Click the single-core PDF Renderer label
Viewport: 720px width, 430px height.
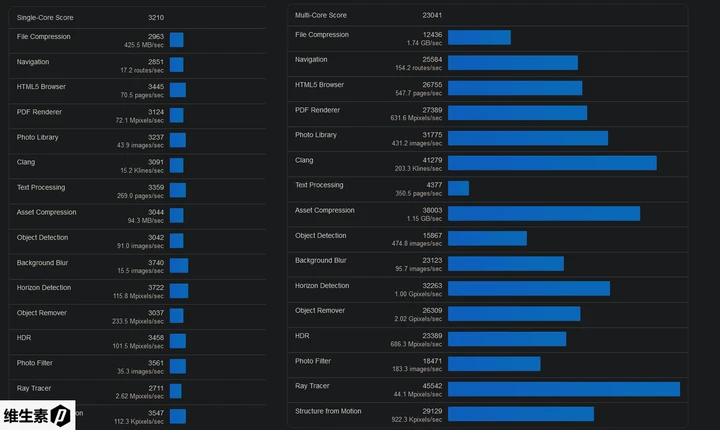coord(38,111)
